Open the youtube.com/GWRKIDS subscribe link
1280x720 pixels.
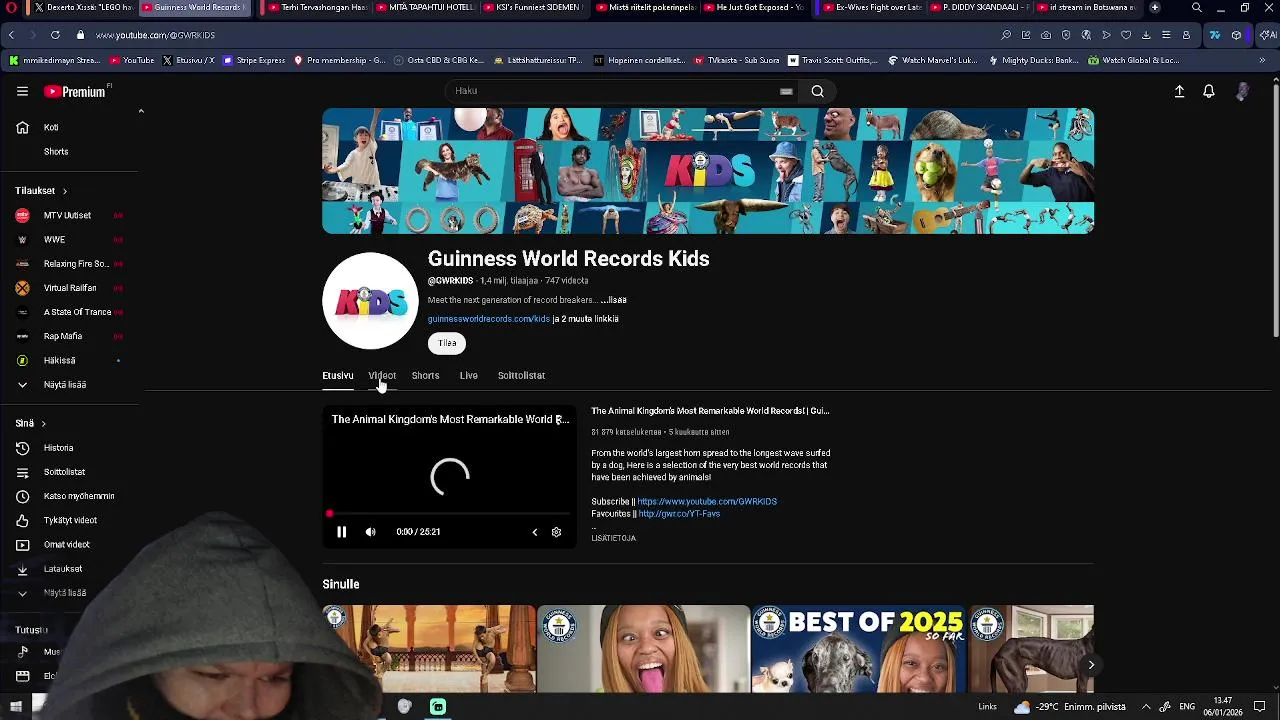coord(707,502)
